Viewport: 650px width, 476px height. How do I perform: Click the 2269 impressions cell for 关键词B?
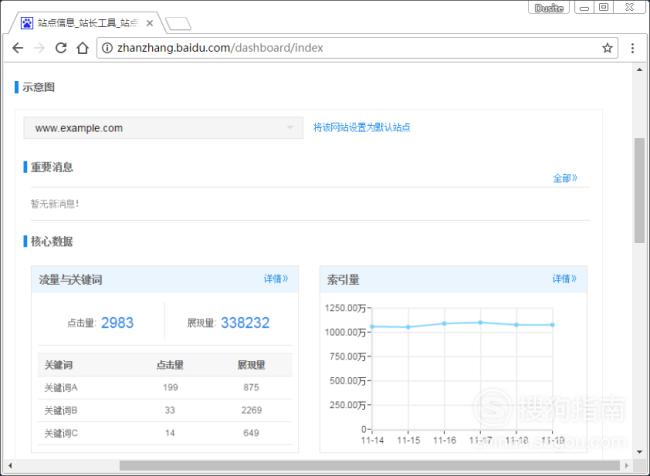[x=252, y=410]
